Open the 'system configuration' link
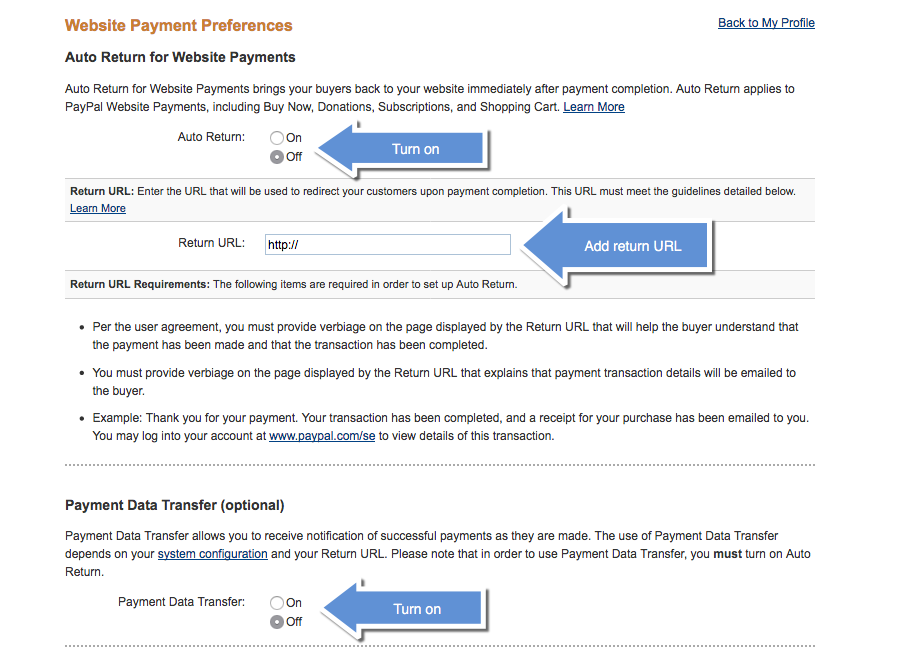Screen dimensions: 918x660 click(212, 553)
